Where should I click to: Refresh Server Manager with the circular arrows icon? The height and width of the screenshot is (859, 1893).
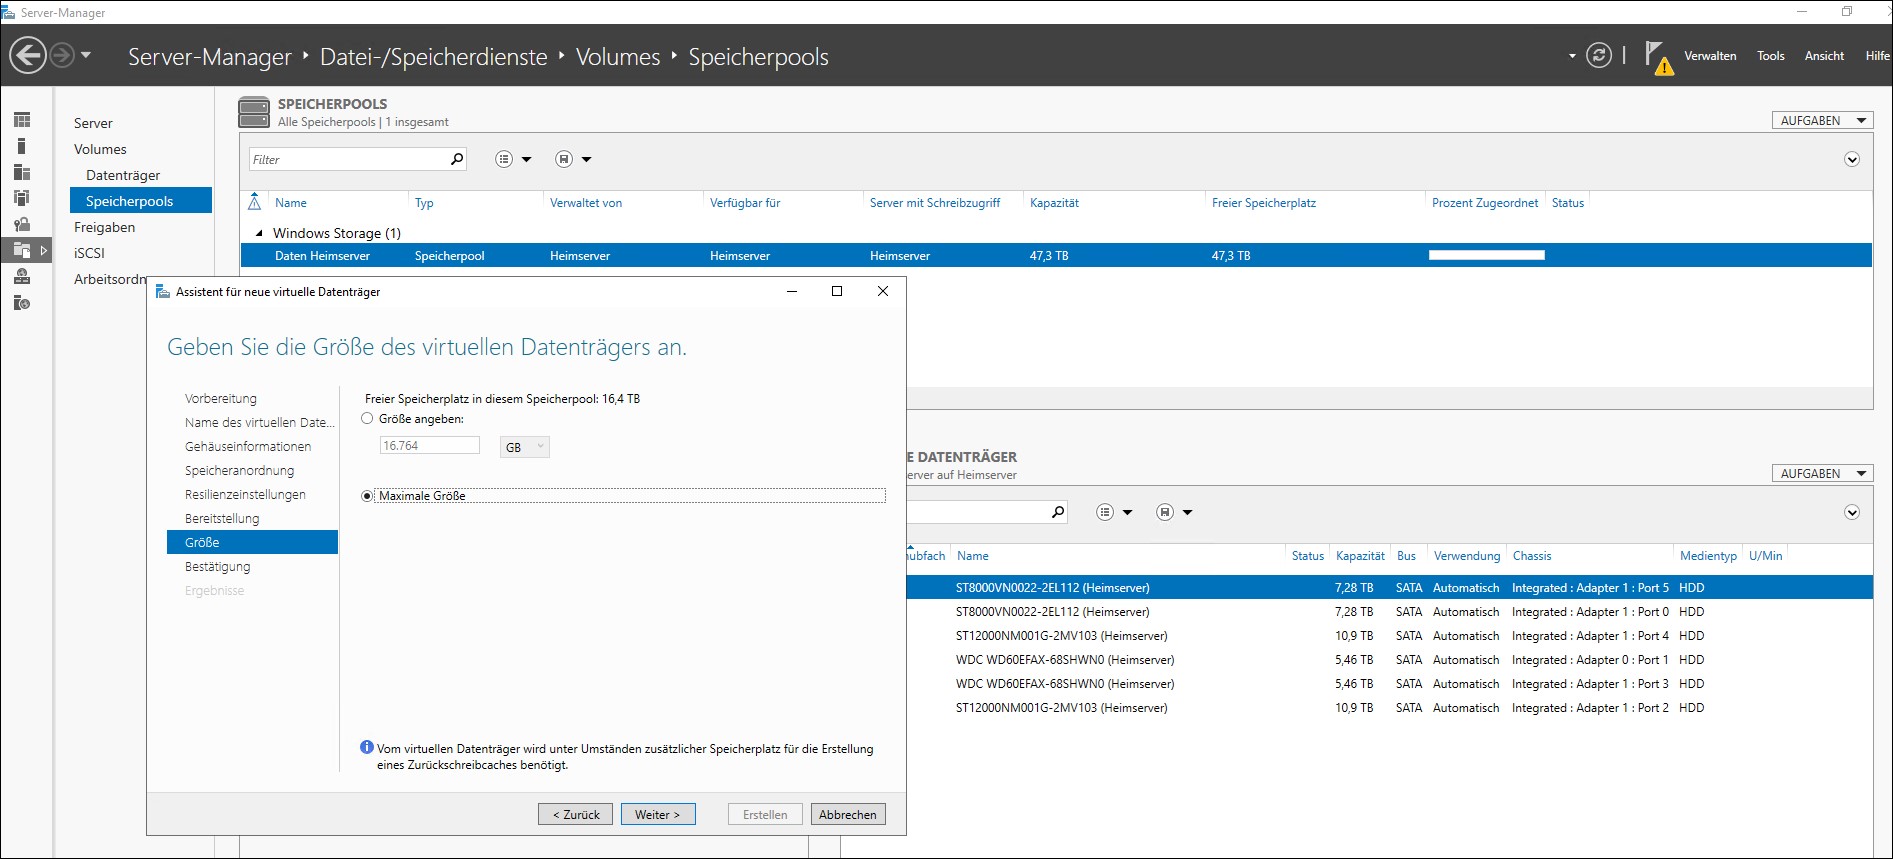click(x=1599, y=55)
